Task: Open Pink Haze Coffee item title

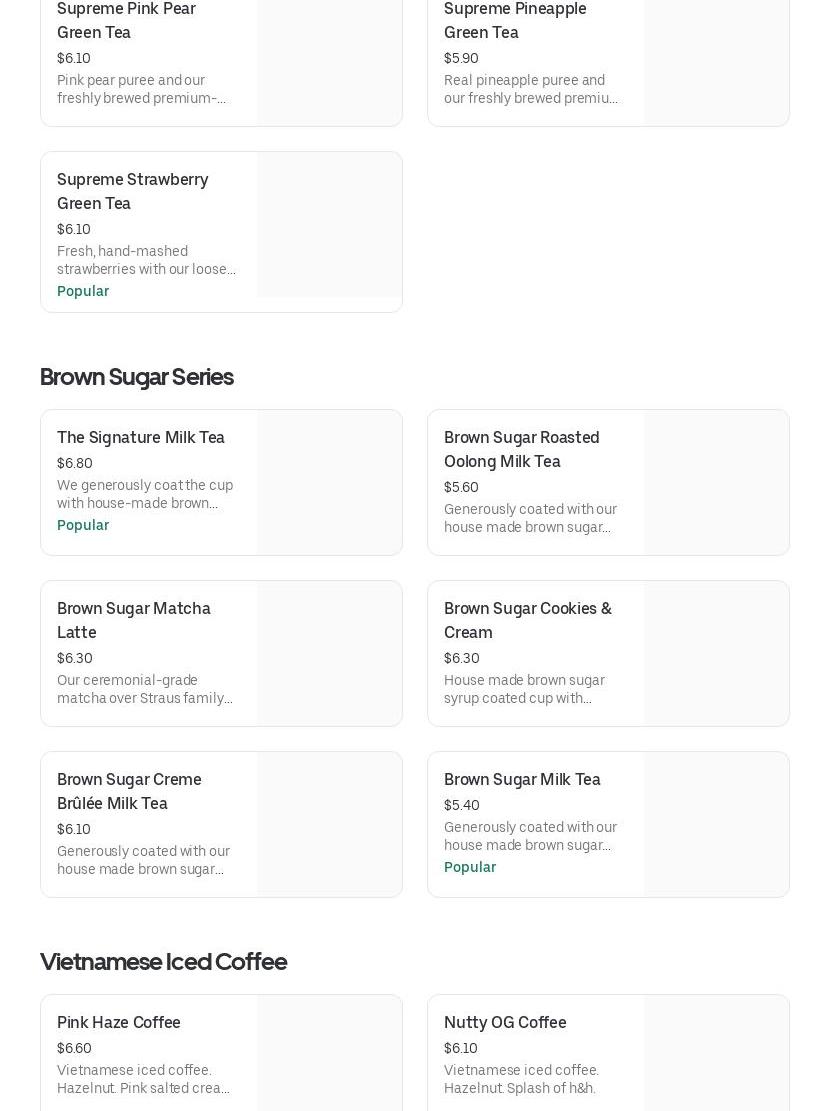Action: pos(119,1022)
